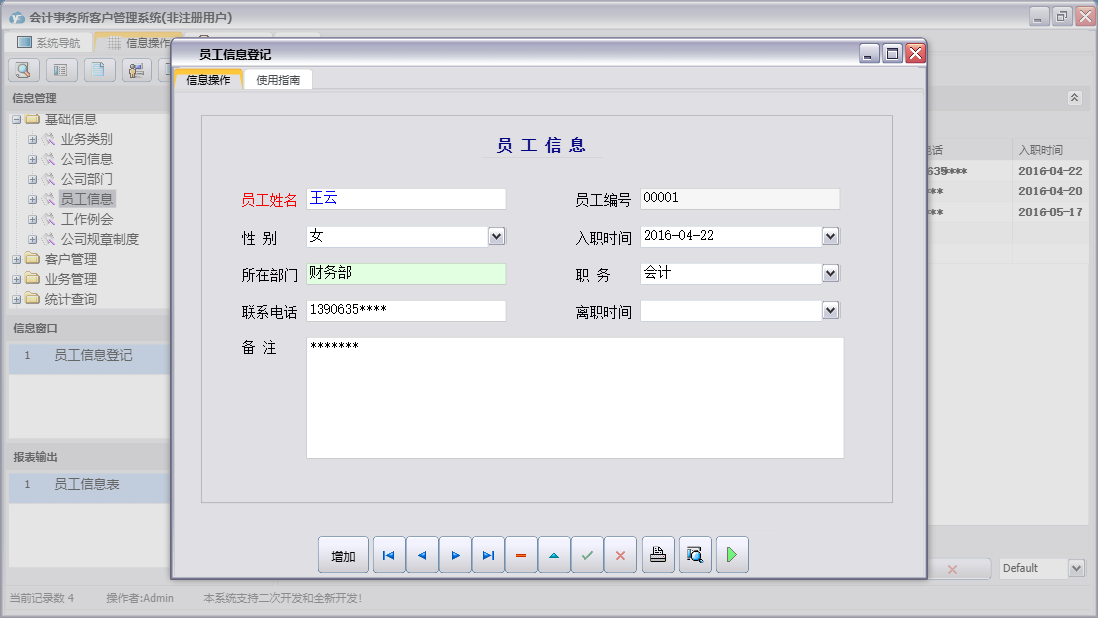Click the 员工姓名 input field
Screen dimensions: 1098x618
click(405, 199)
